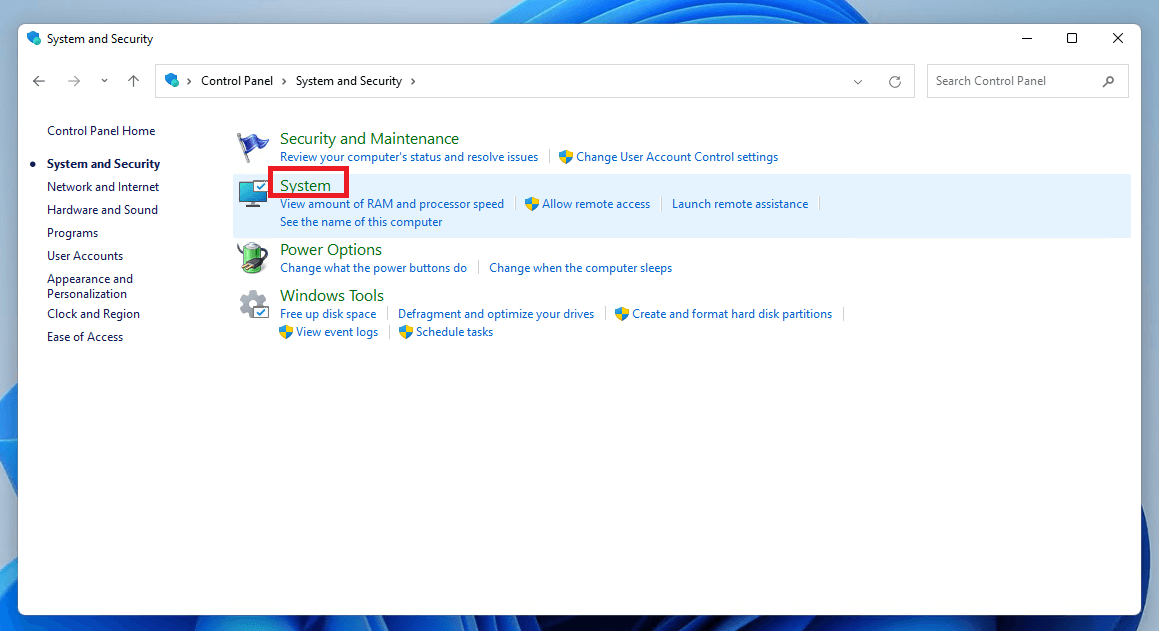Click Schedule tasks
Screen dimensions: 1159x631
pos(455,332)
